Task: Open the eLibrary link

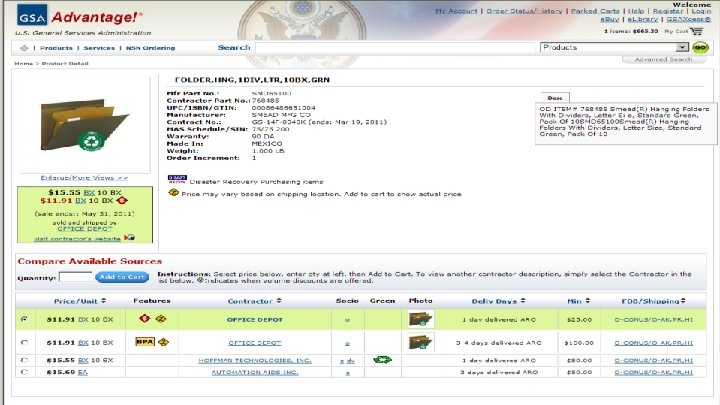Action: [x=642, y=19]
